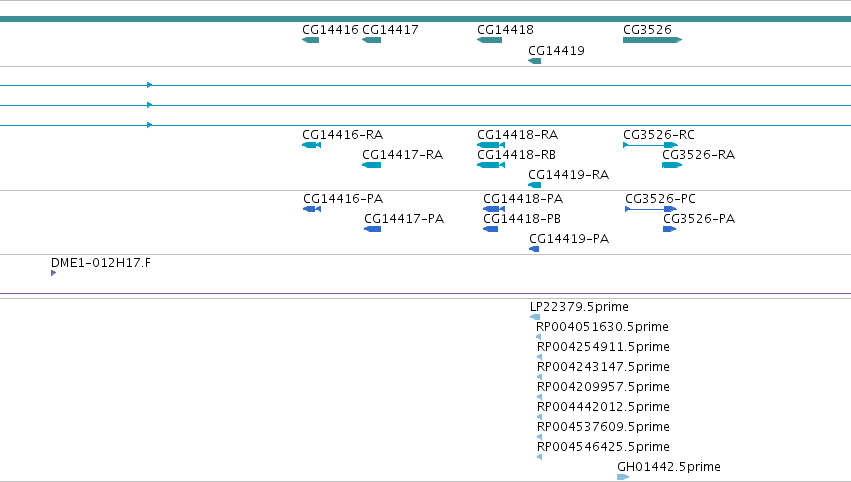
Task: Click the LP22379.5prime label text
Action: (x=579, y=307)
